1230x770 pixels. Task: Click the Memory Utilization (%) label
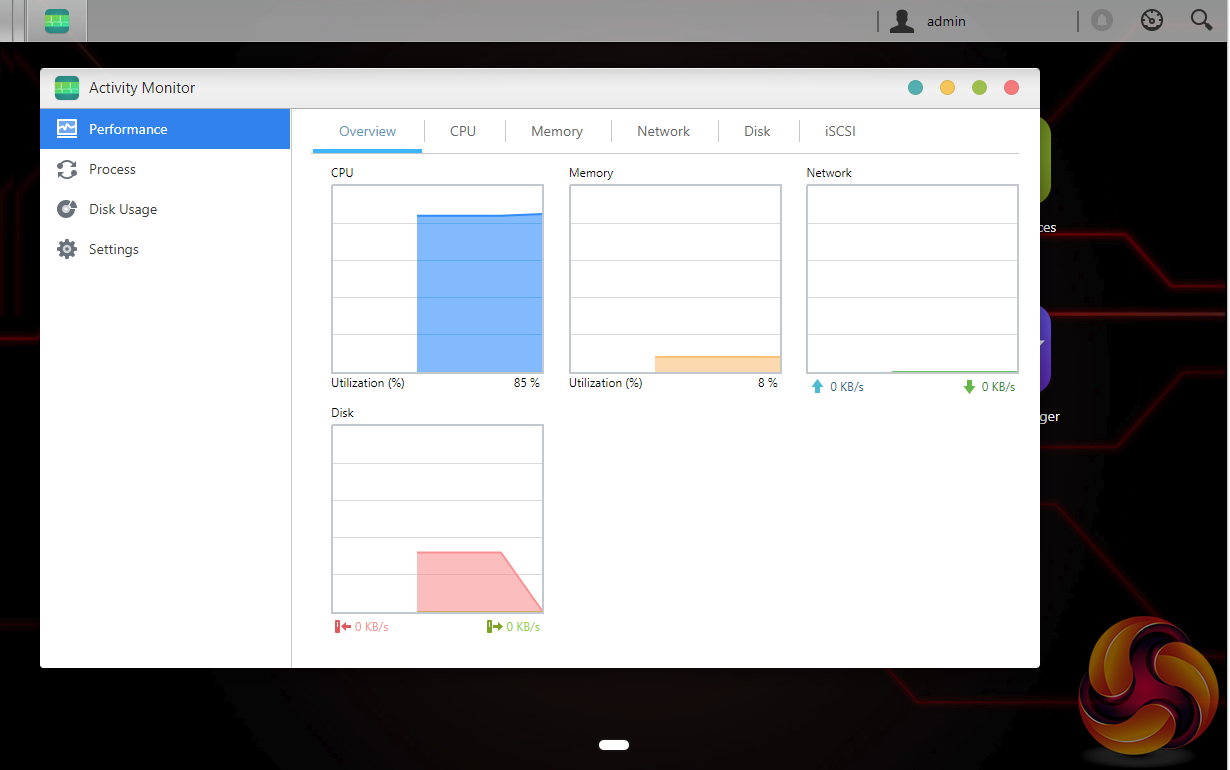(x=606, y=383)
